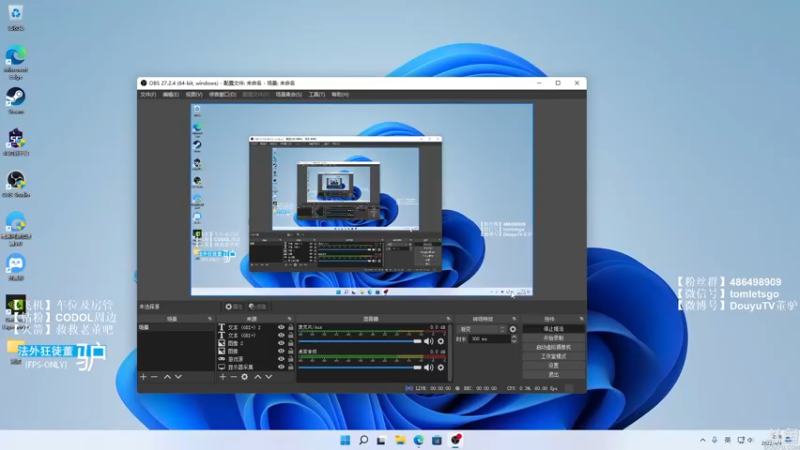Screen dimensions: 800x450
Task: Open 帮助(H) menu
Action: point(340,94)
